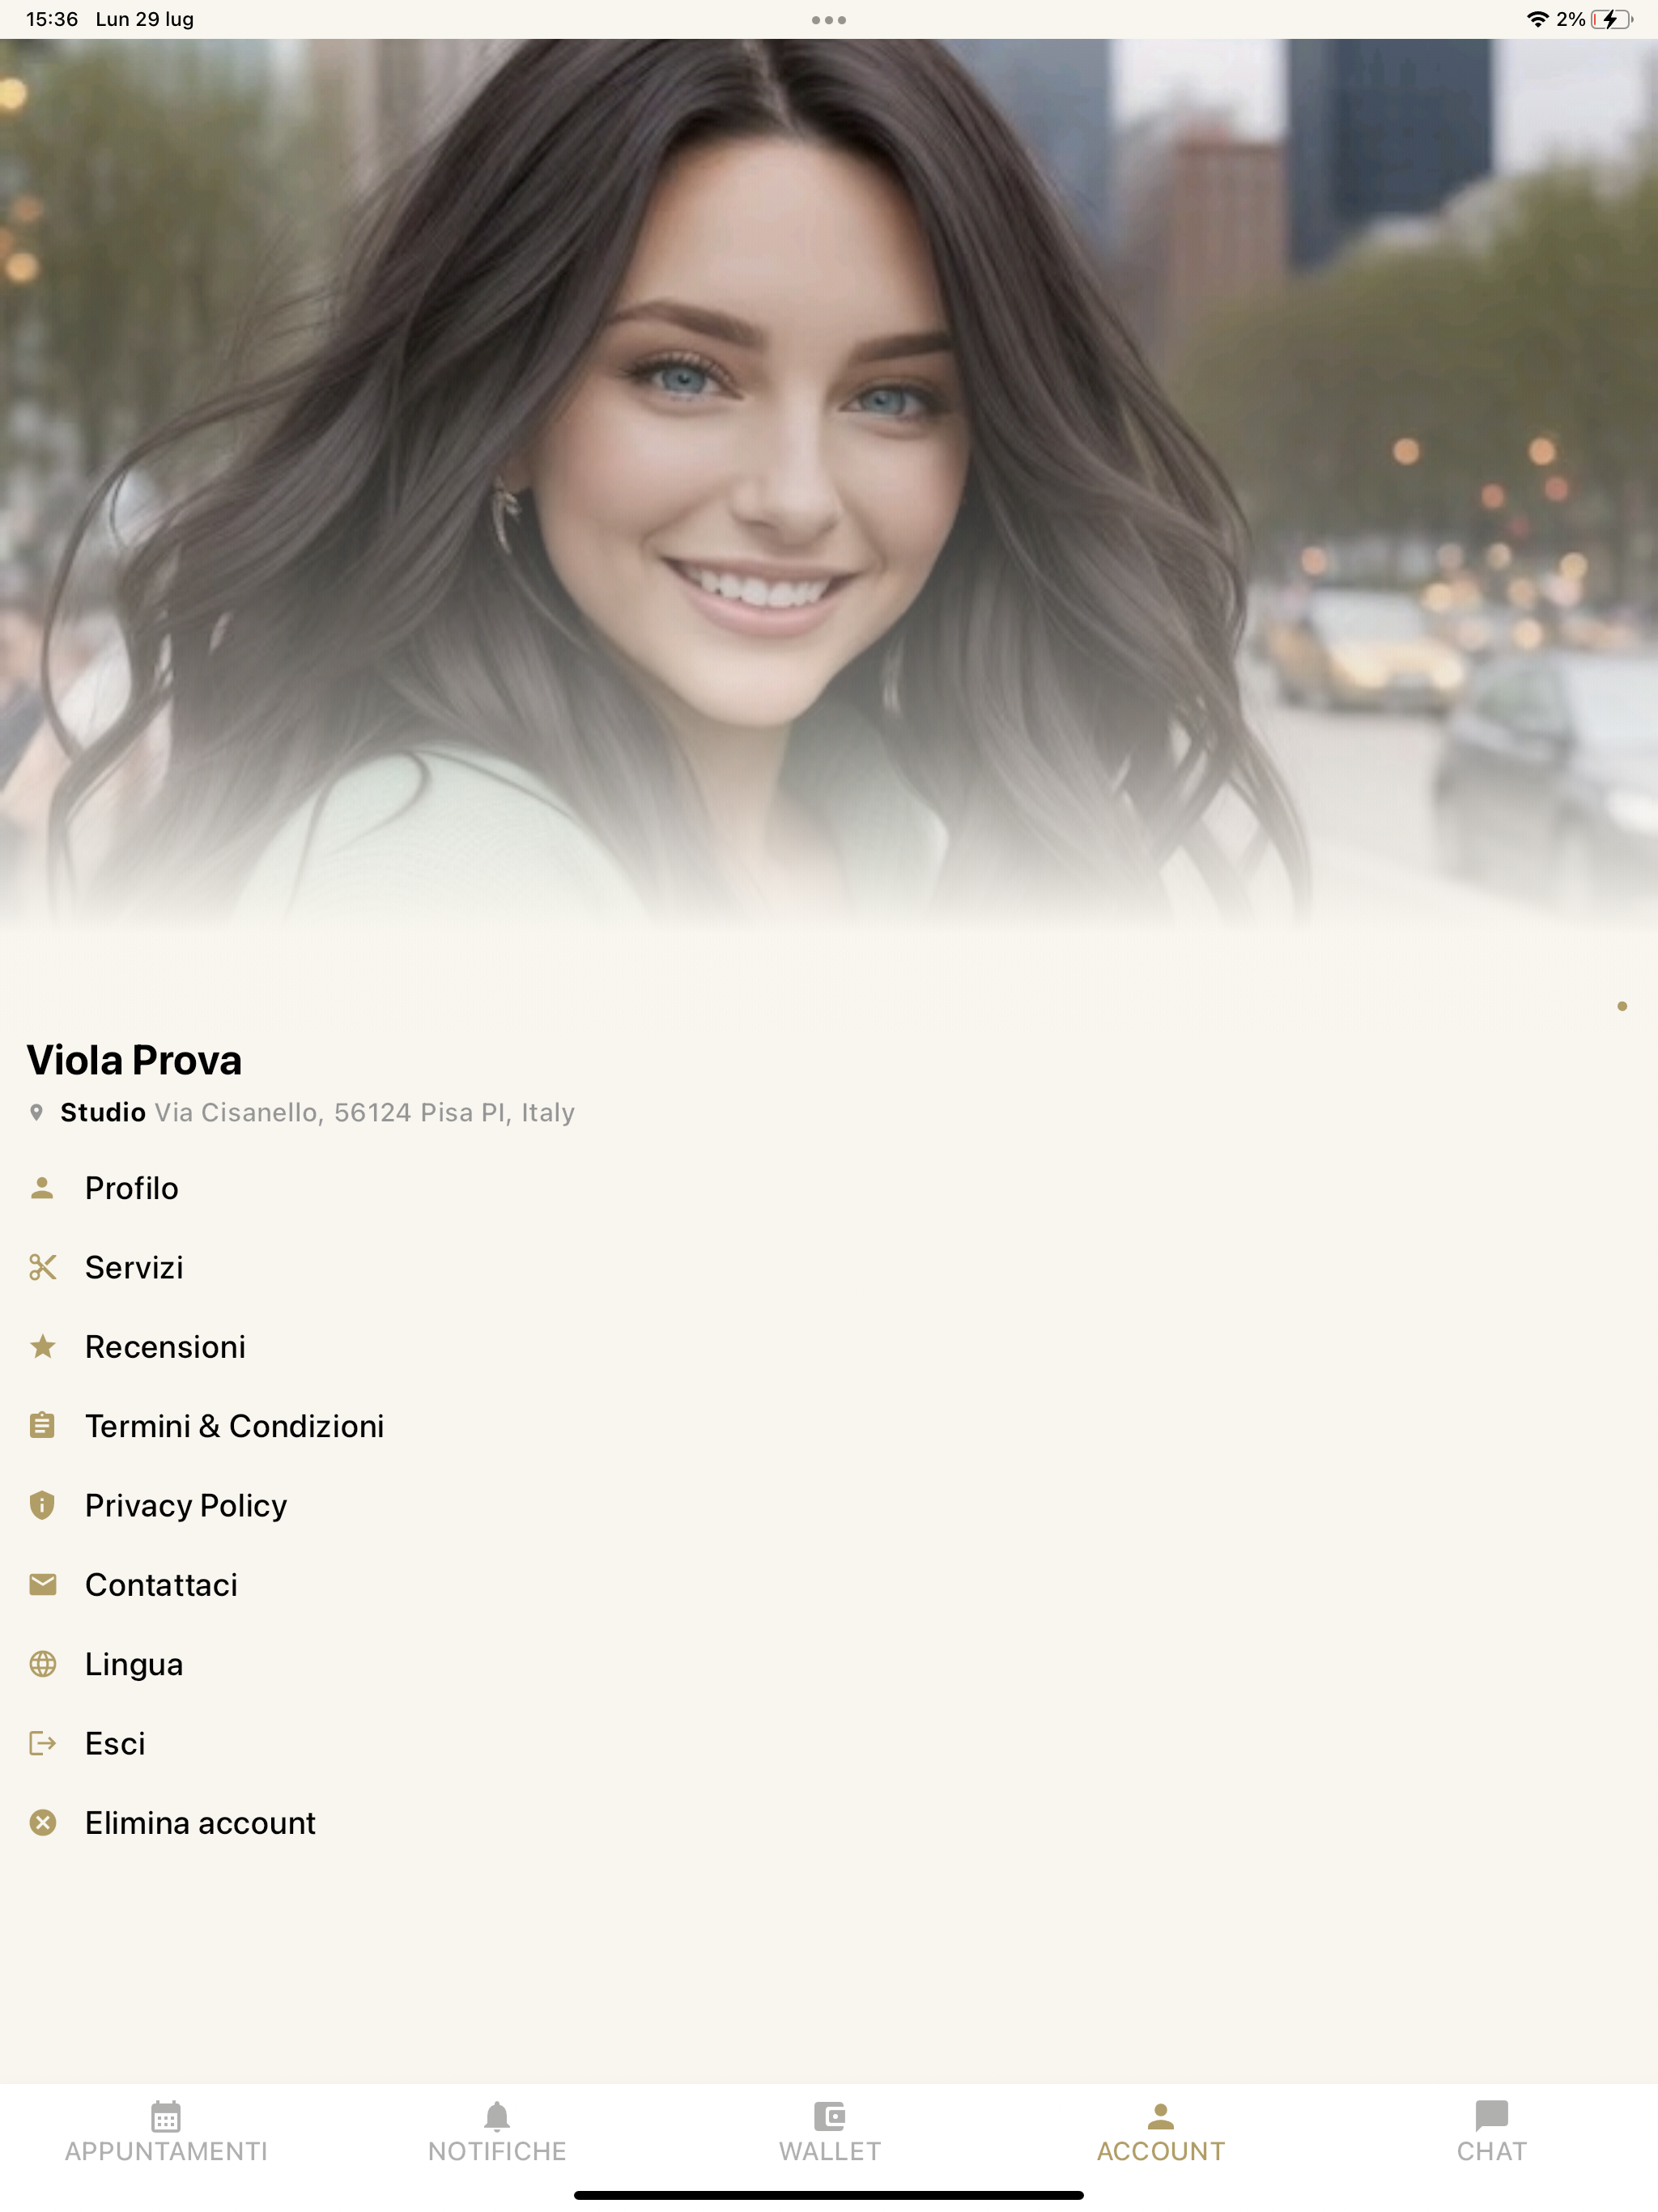
Task: Open the Profilo person icon
Action: coord(42,1188)
